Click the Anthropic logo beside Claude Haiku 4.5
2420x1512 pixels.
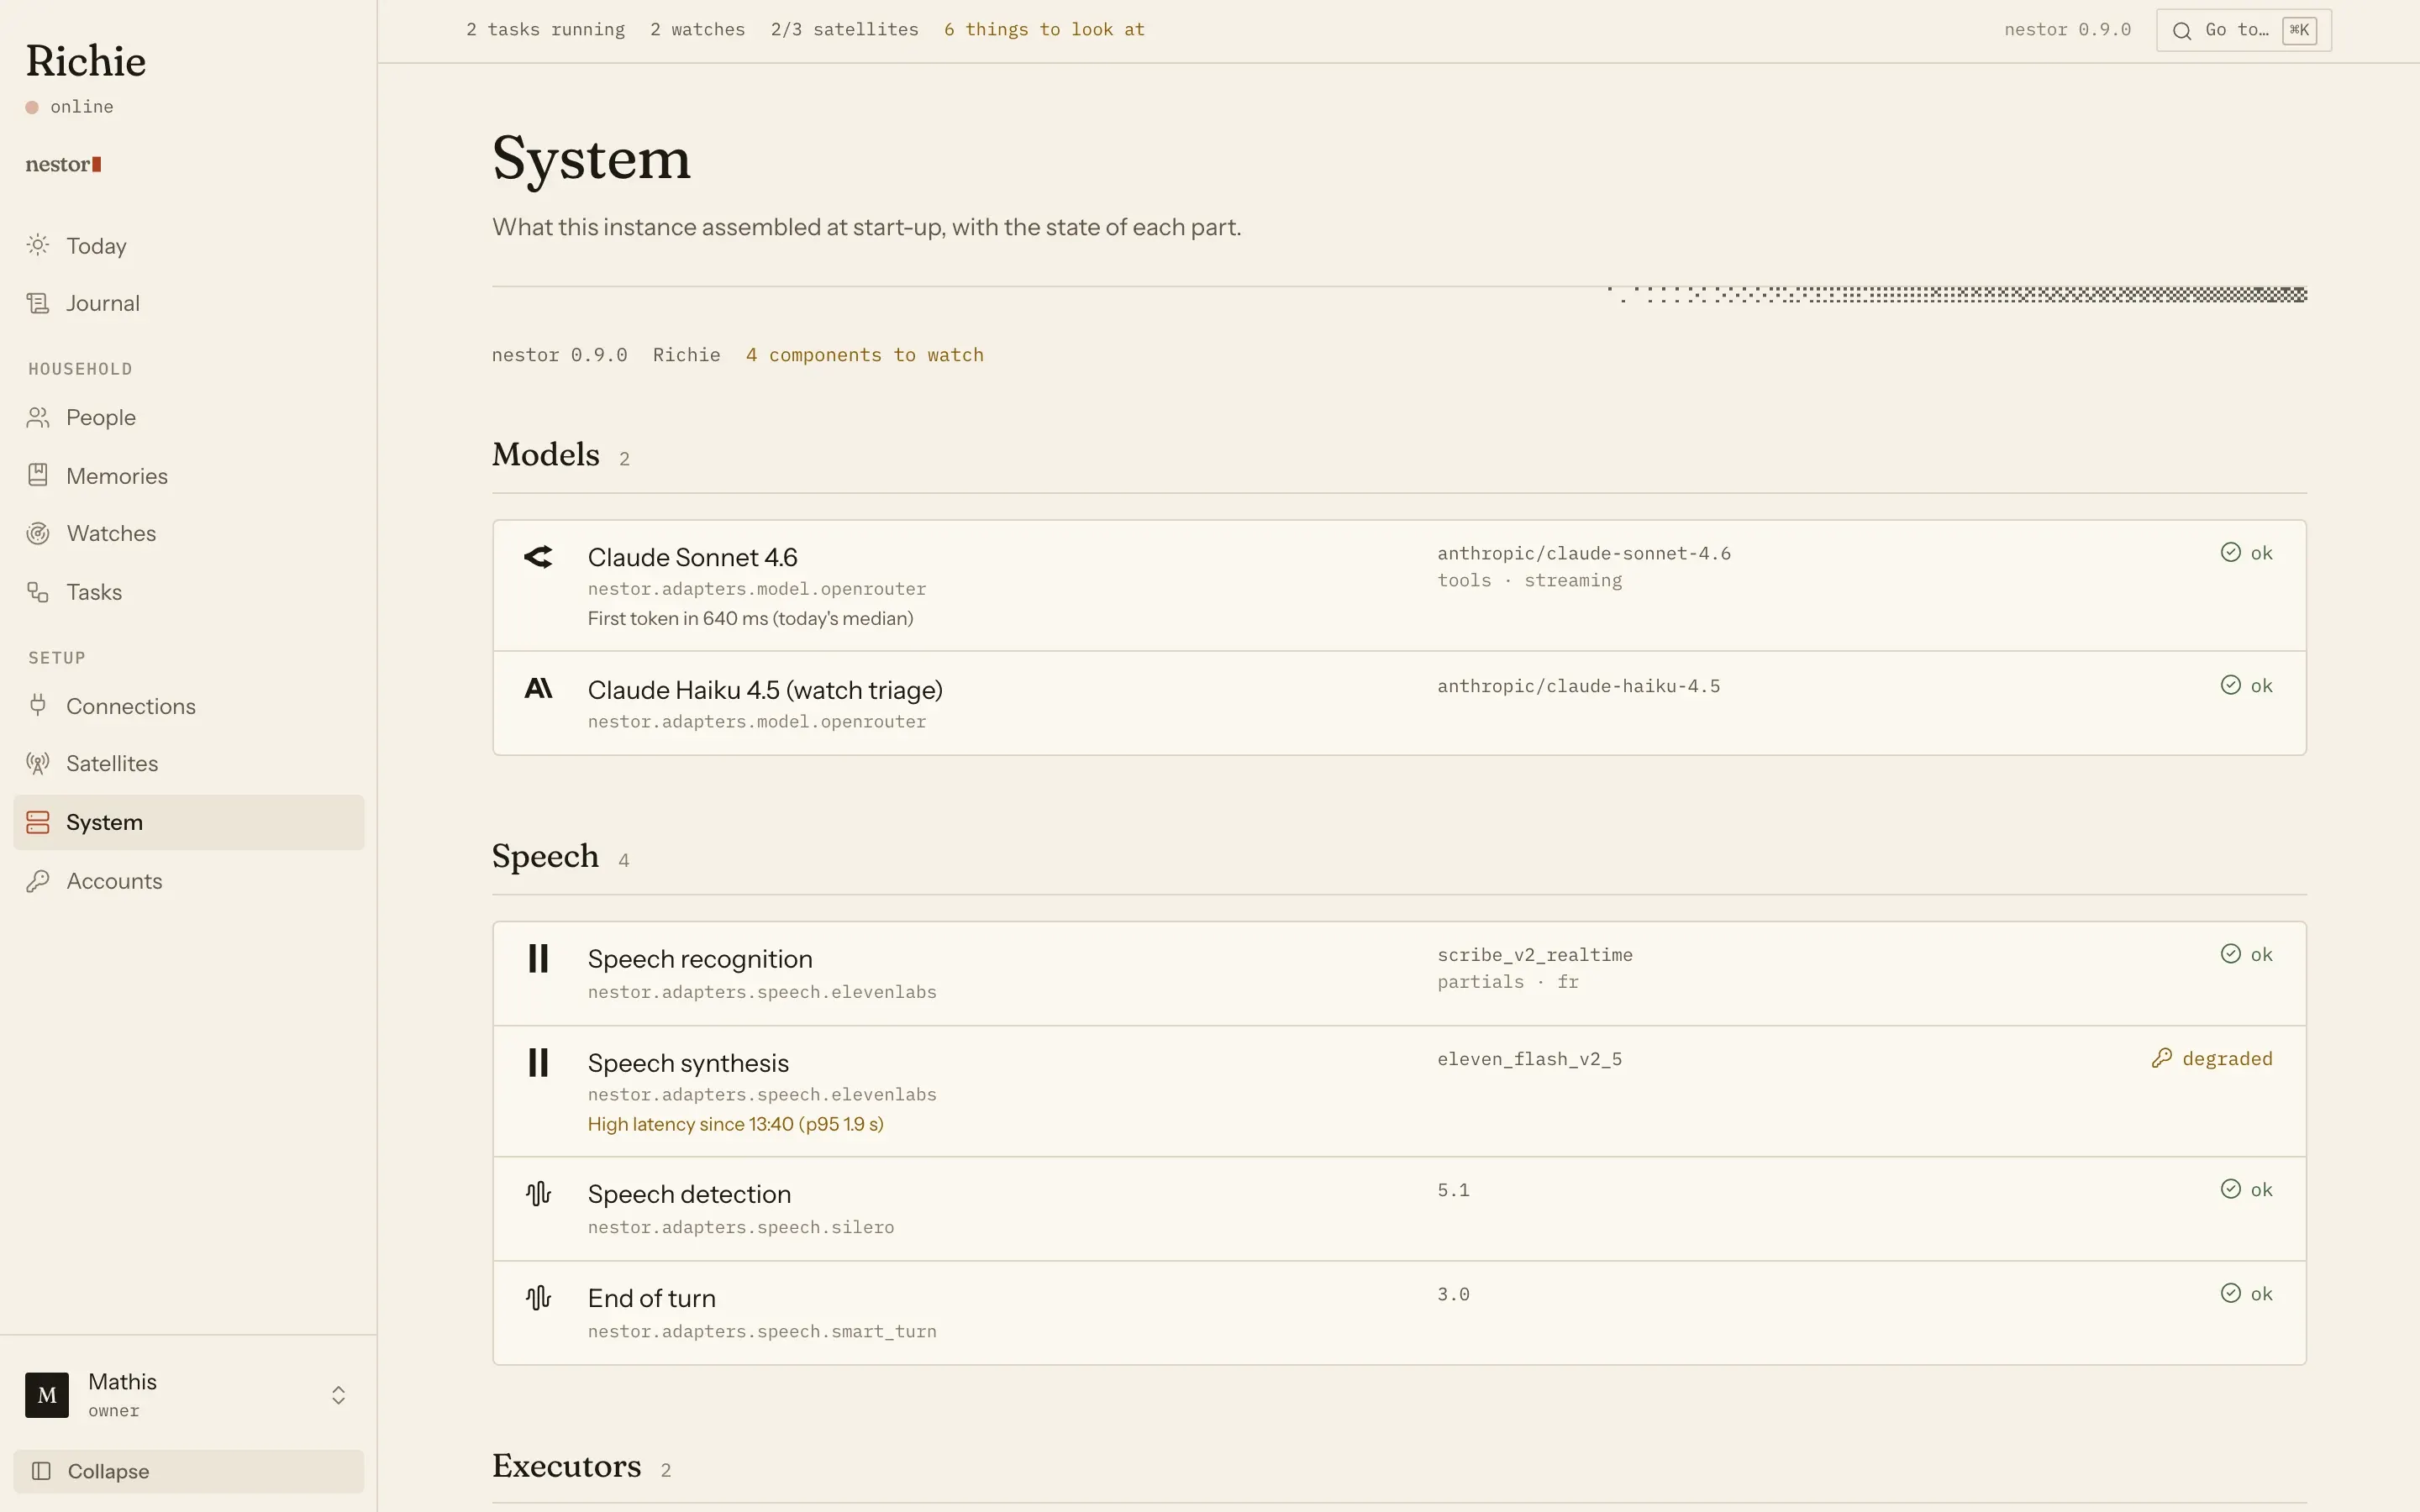[538, 688]
